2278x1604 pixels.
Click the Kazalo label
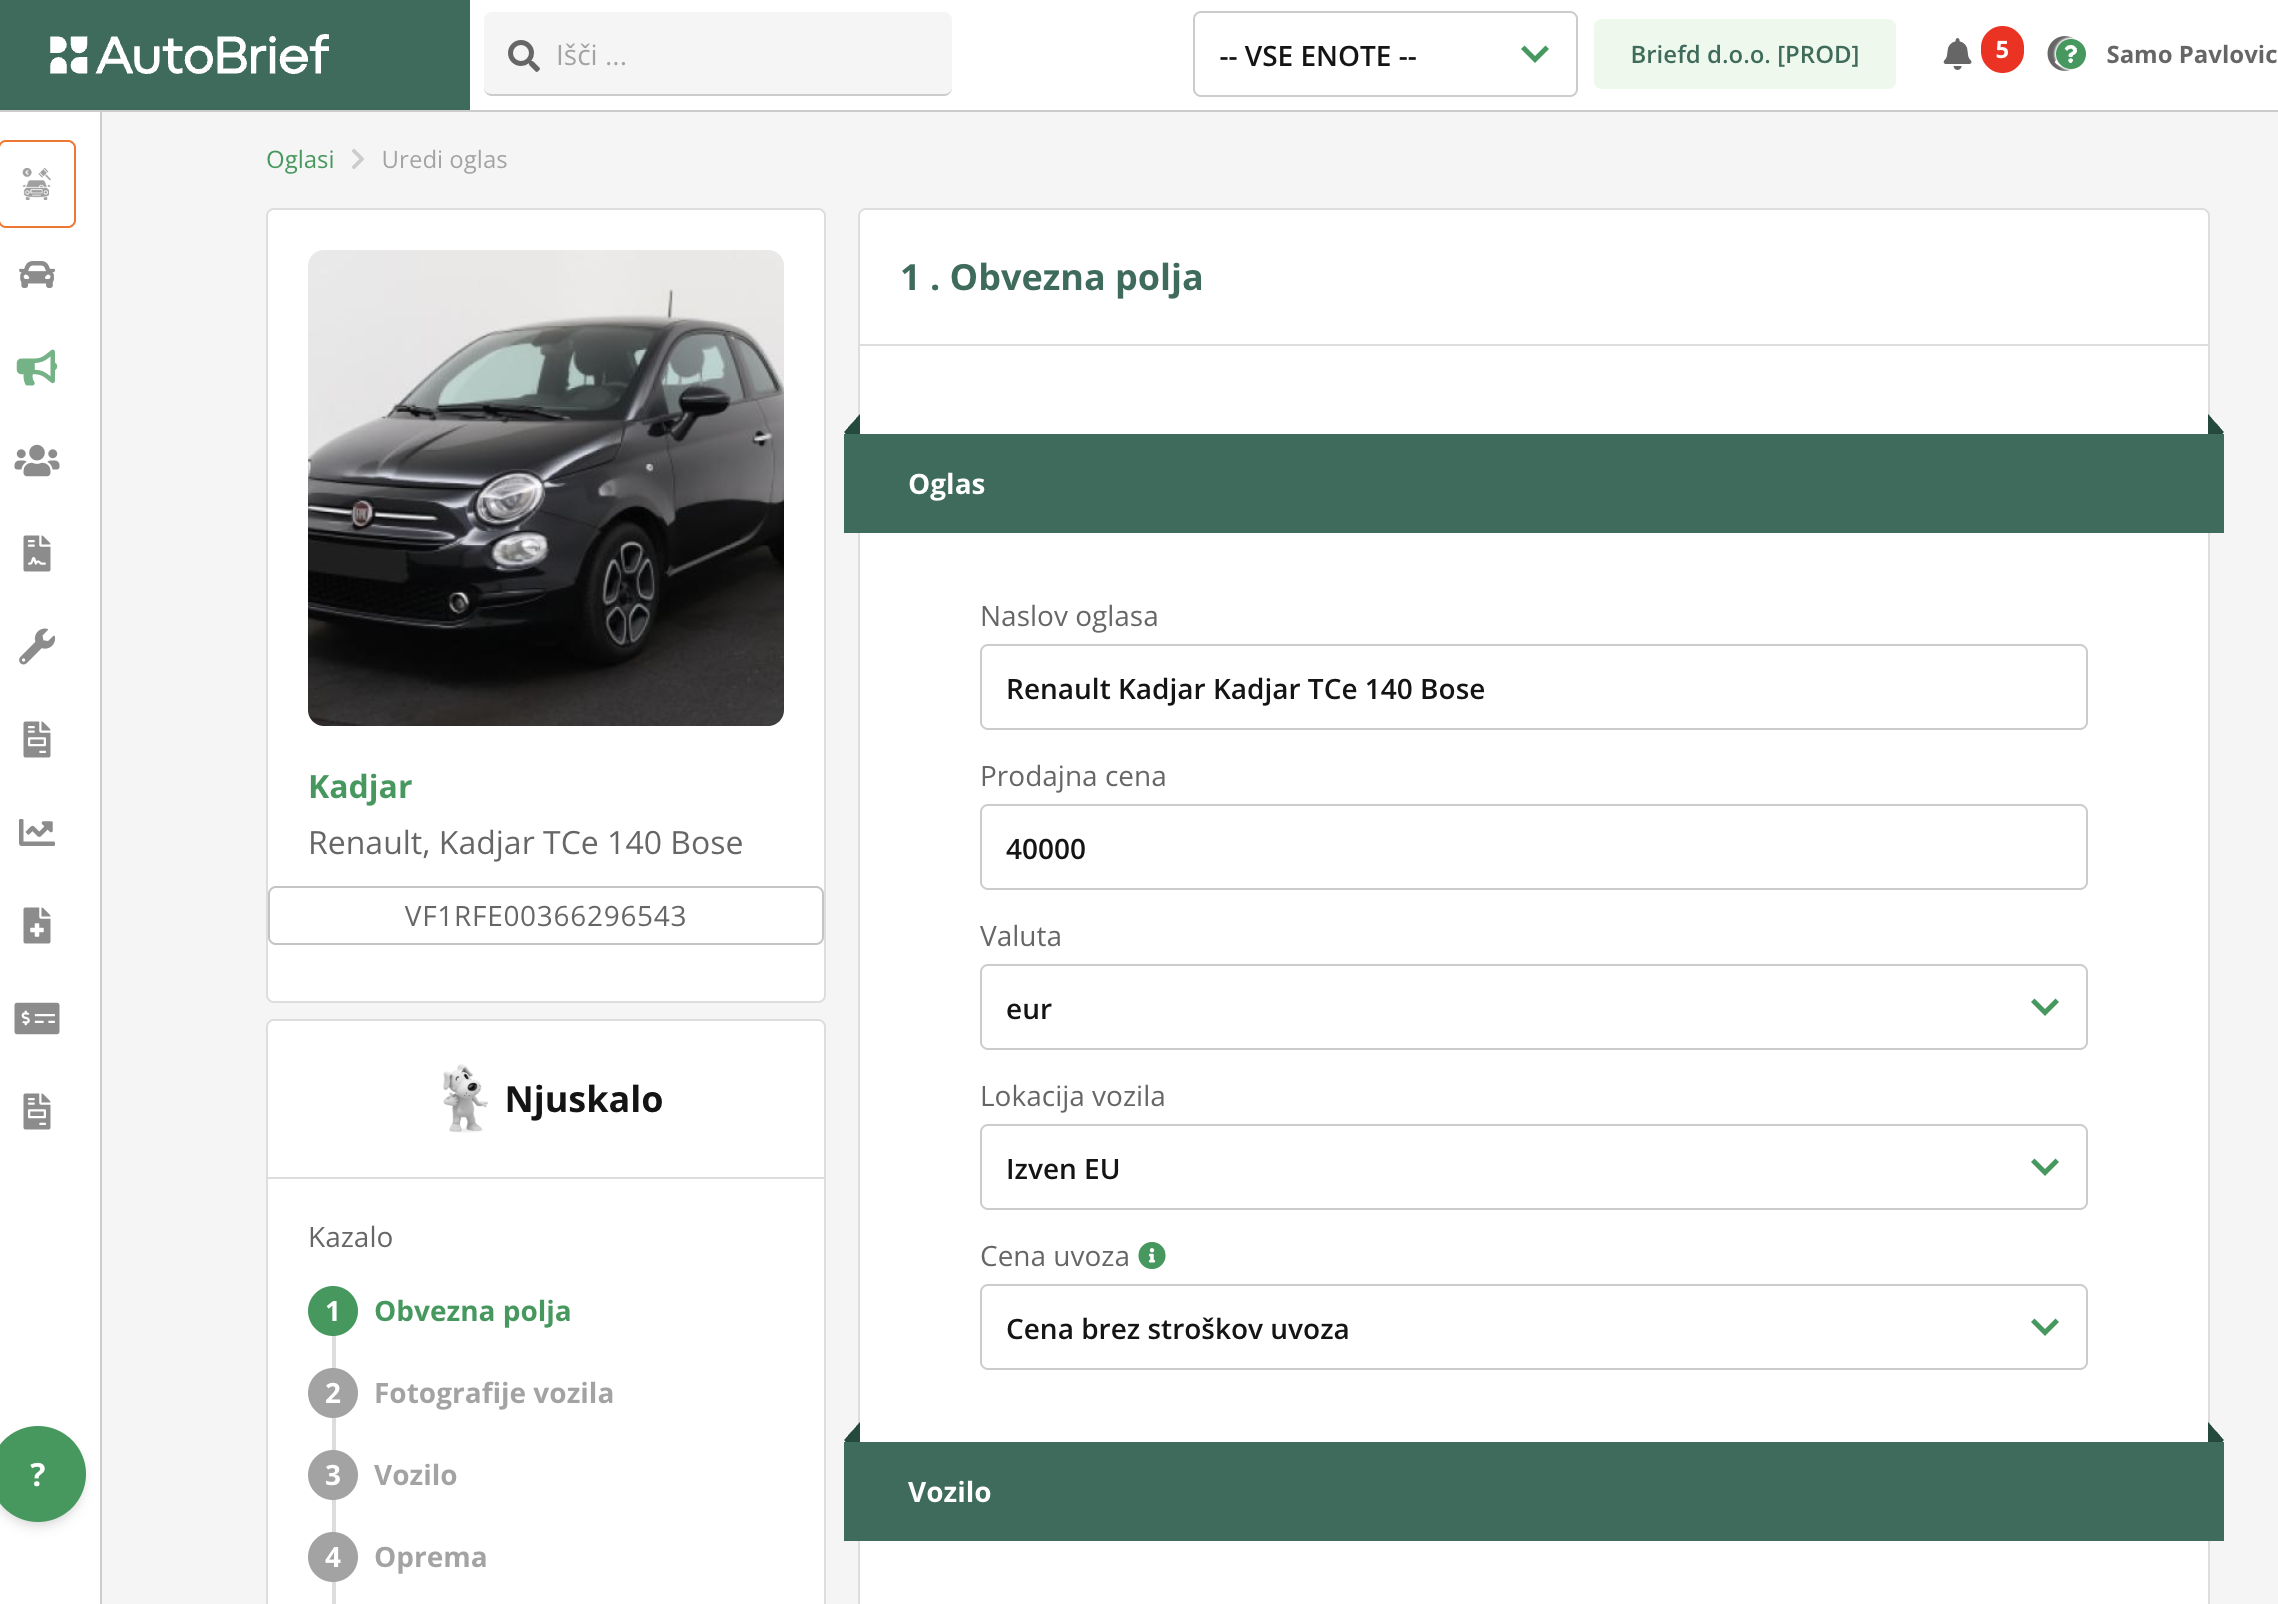coord(350,1237)
